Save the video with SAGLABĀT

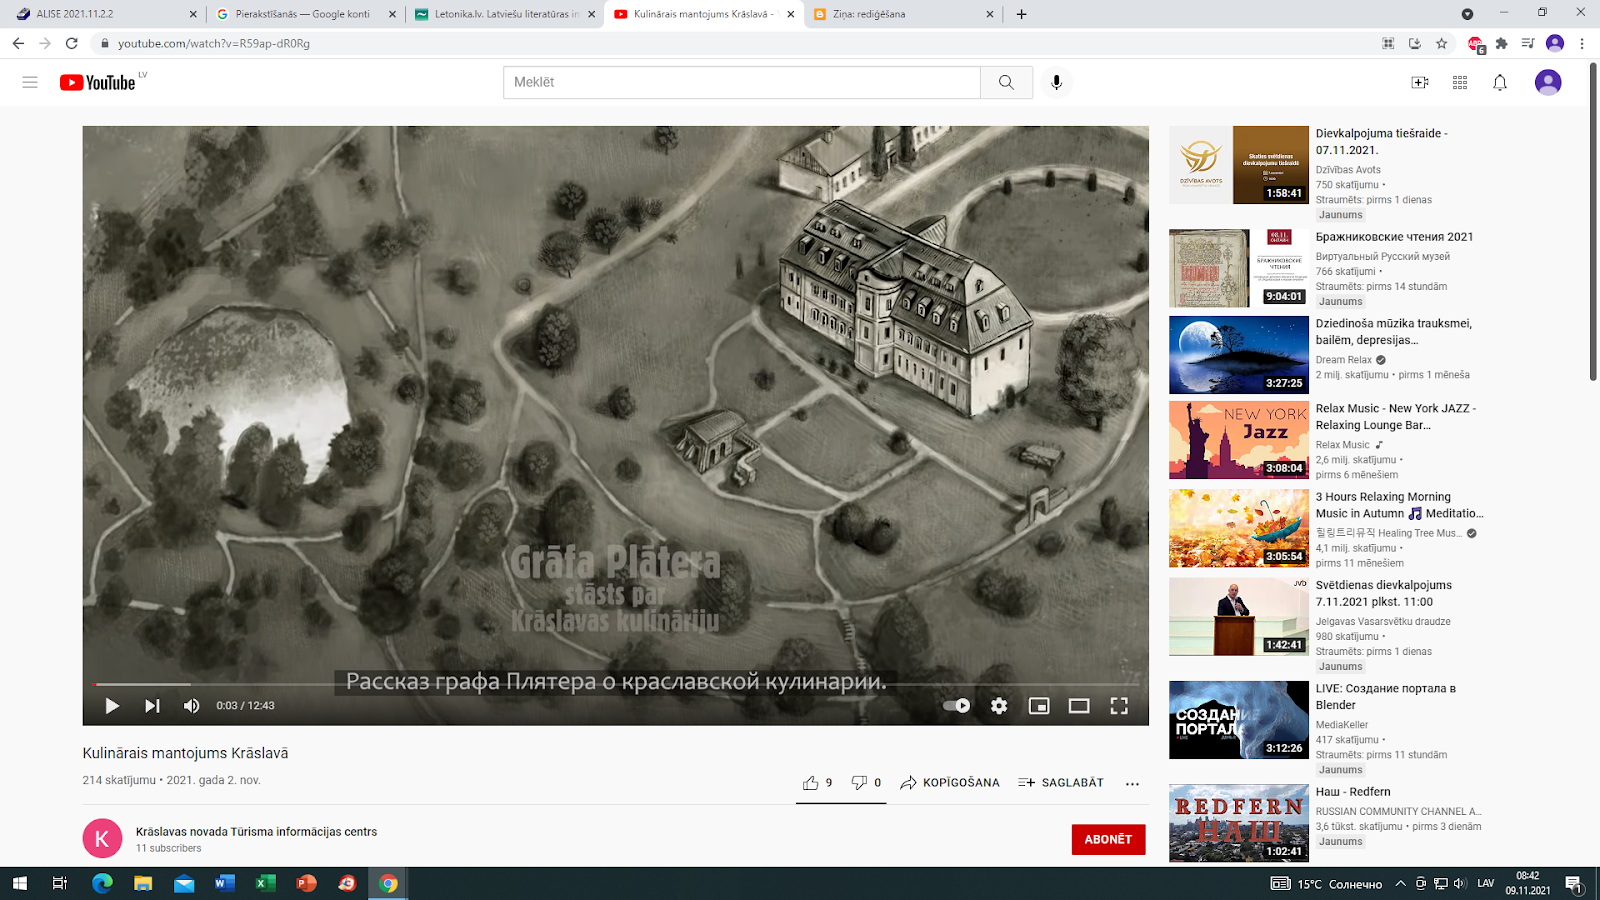coord(1061,783)
